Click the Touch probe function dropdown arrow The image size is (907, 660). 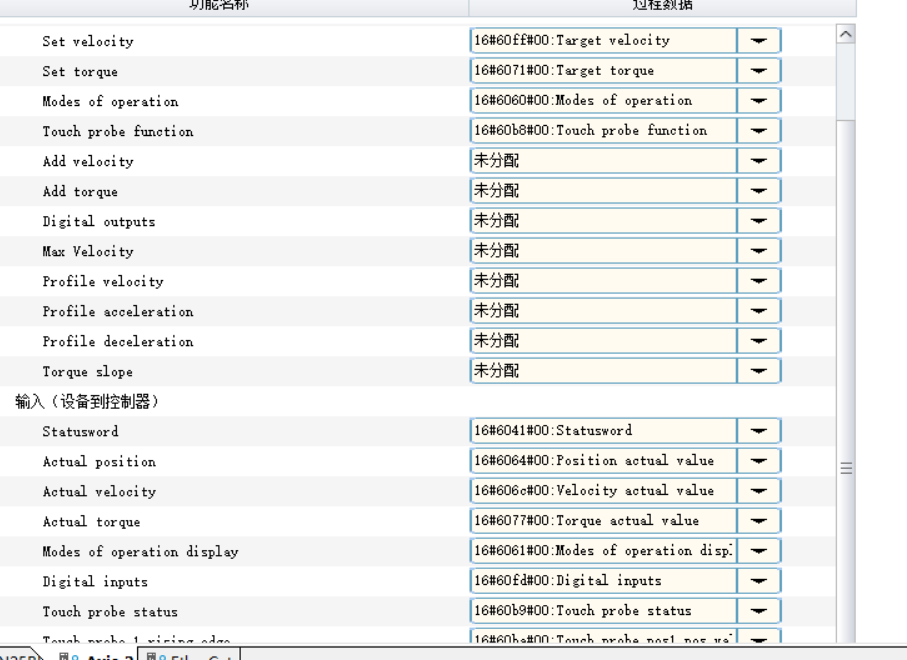point(759,131)
